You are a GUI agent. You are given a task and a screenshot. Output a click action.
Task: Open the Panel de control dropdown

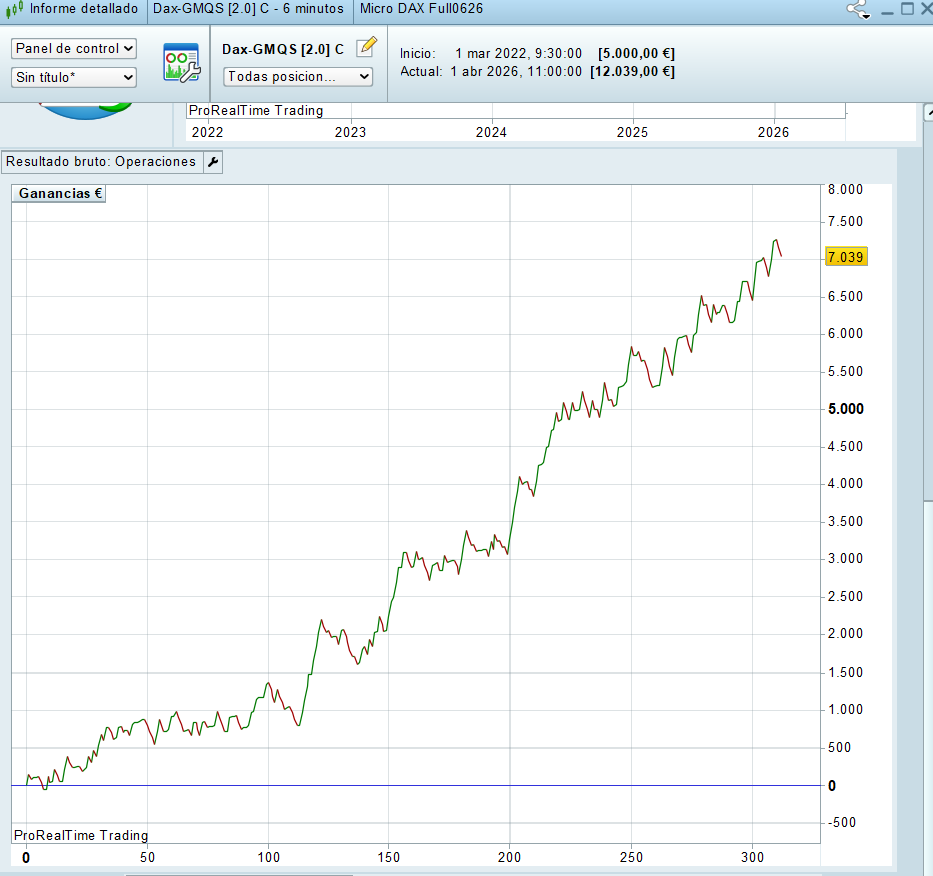click(74, 49)
